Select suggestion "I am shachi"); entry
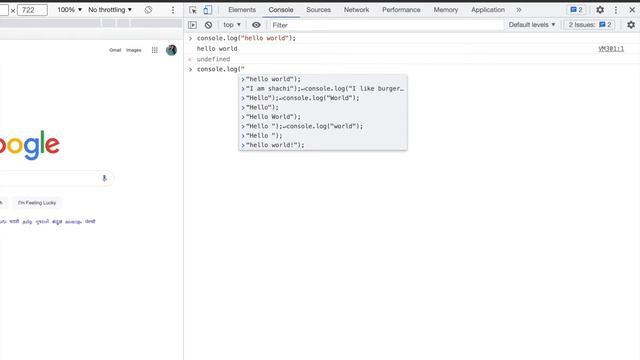The height and width of the screenshot is (360, 640). click(x=323, y=89)
